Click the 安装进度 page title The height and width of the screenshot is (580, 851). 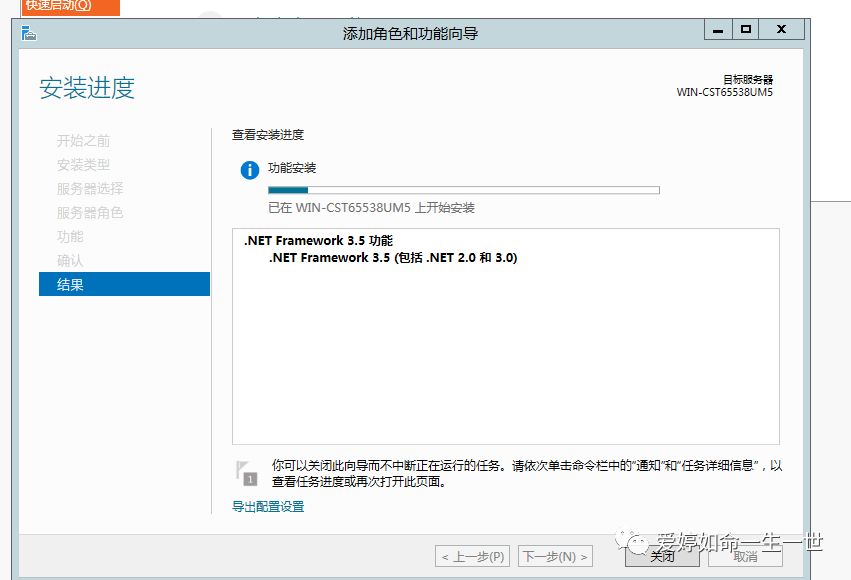click(87, 88)
